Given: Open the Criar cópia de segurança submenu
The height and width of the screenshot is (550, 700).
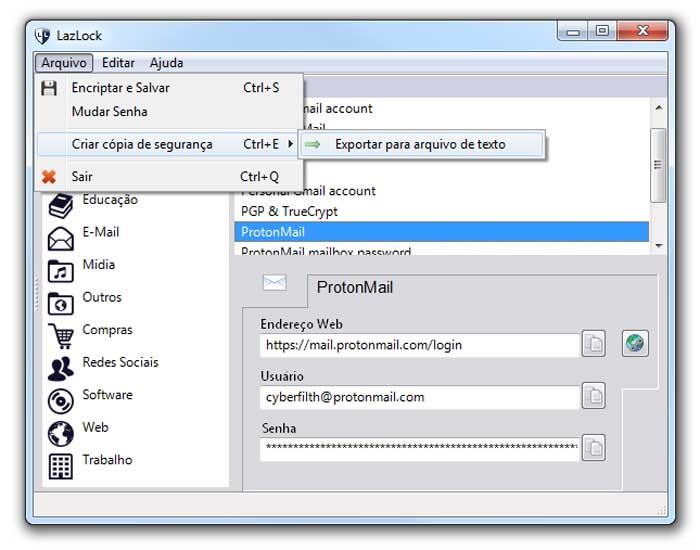Looking at the screenshot, I should point(168,144).
